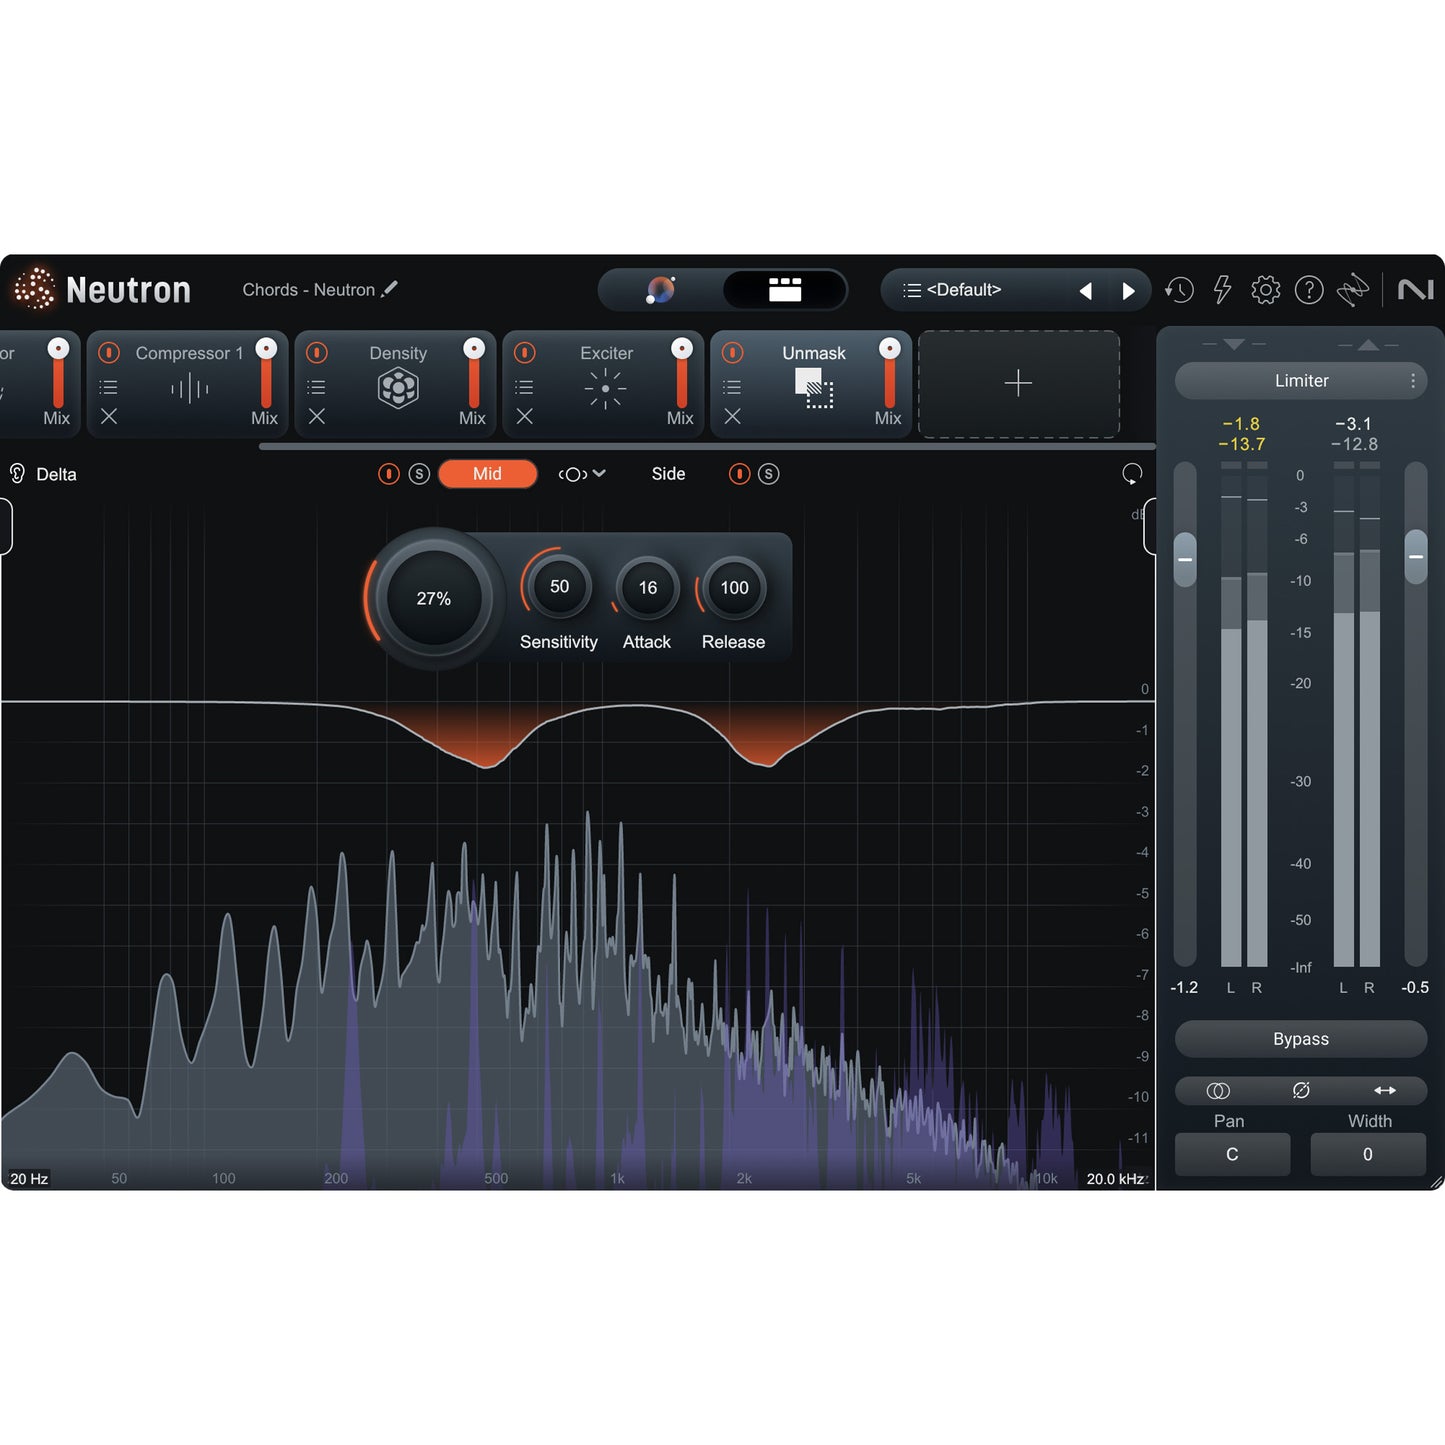The image size is (1445, 1445).
Task: Click the Pan value field showing C
Action: [x=1232, y=1154]
